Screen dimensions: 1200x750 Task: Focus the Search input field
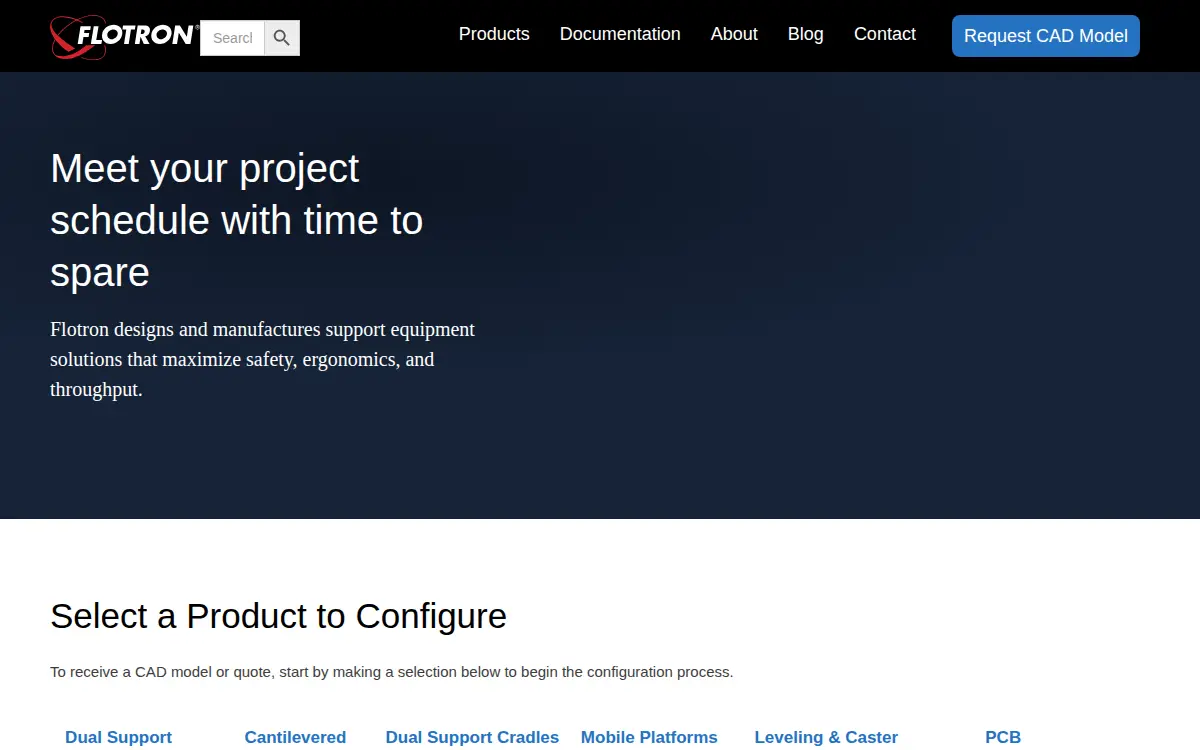coord(232,38)
